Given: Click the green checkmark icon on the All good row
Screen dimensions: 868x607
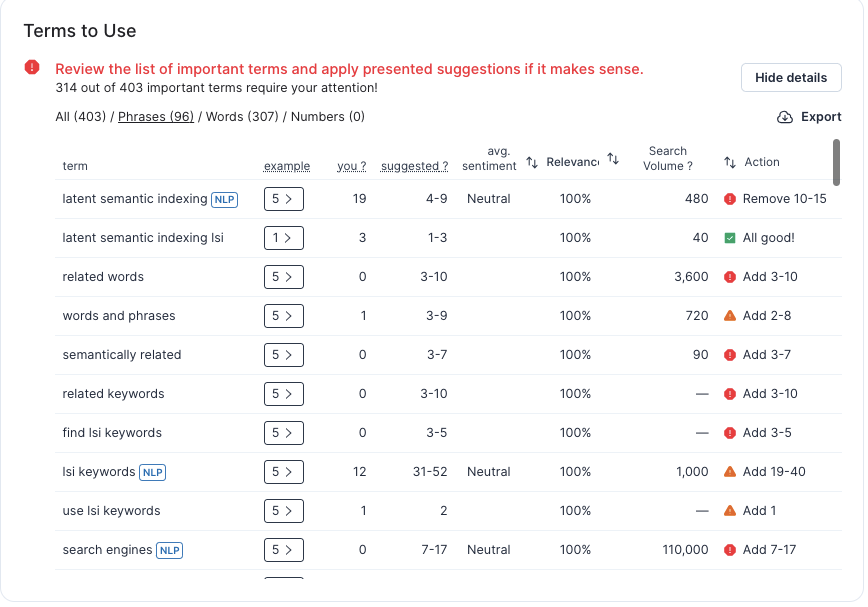Looking at the screenshot, I should tap(732, 238).
